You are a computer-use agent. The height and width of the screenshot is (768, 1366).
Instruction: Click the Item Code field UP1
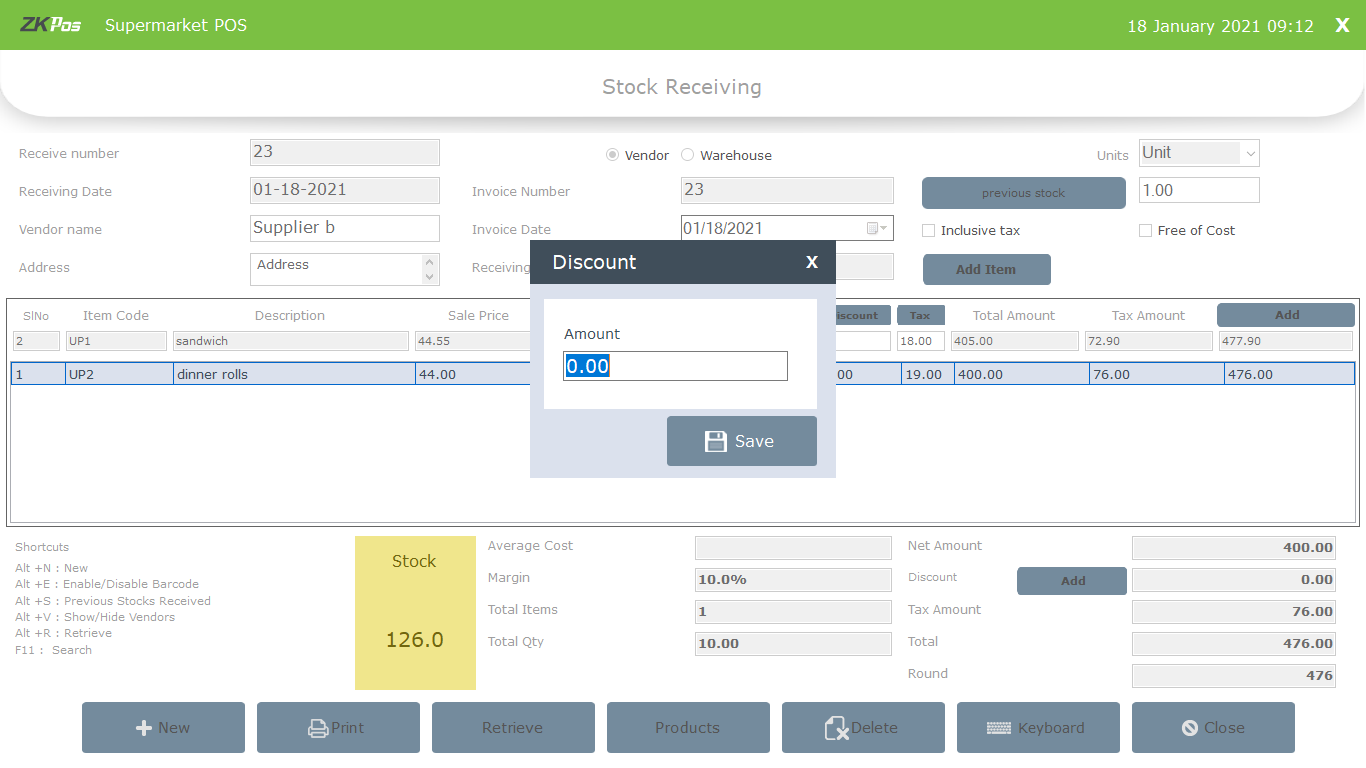pyautogui.click(x=116, y=341)
